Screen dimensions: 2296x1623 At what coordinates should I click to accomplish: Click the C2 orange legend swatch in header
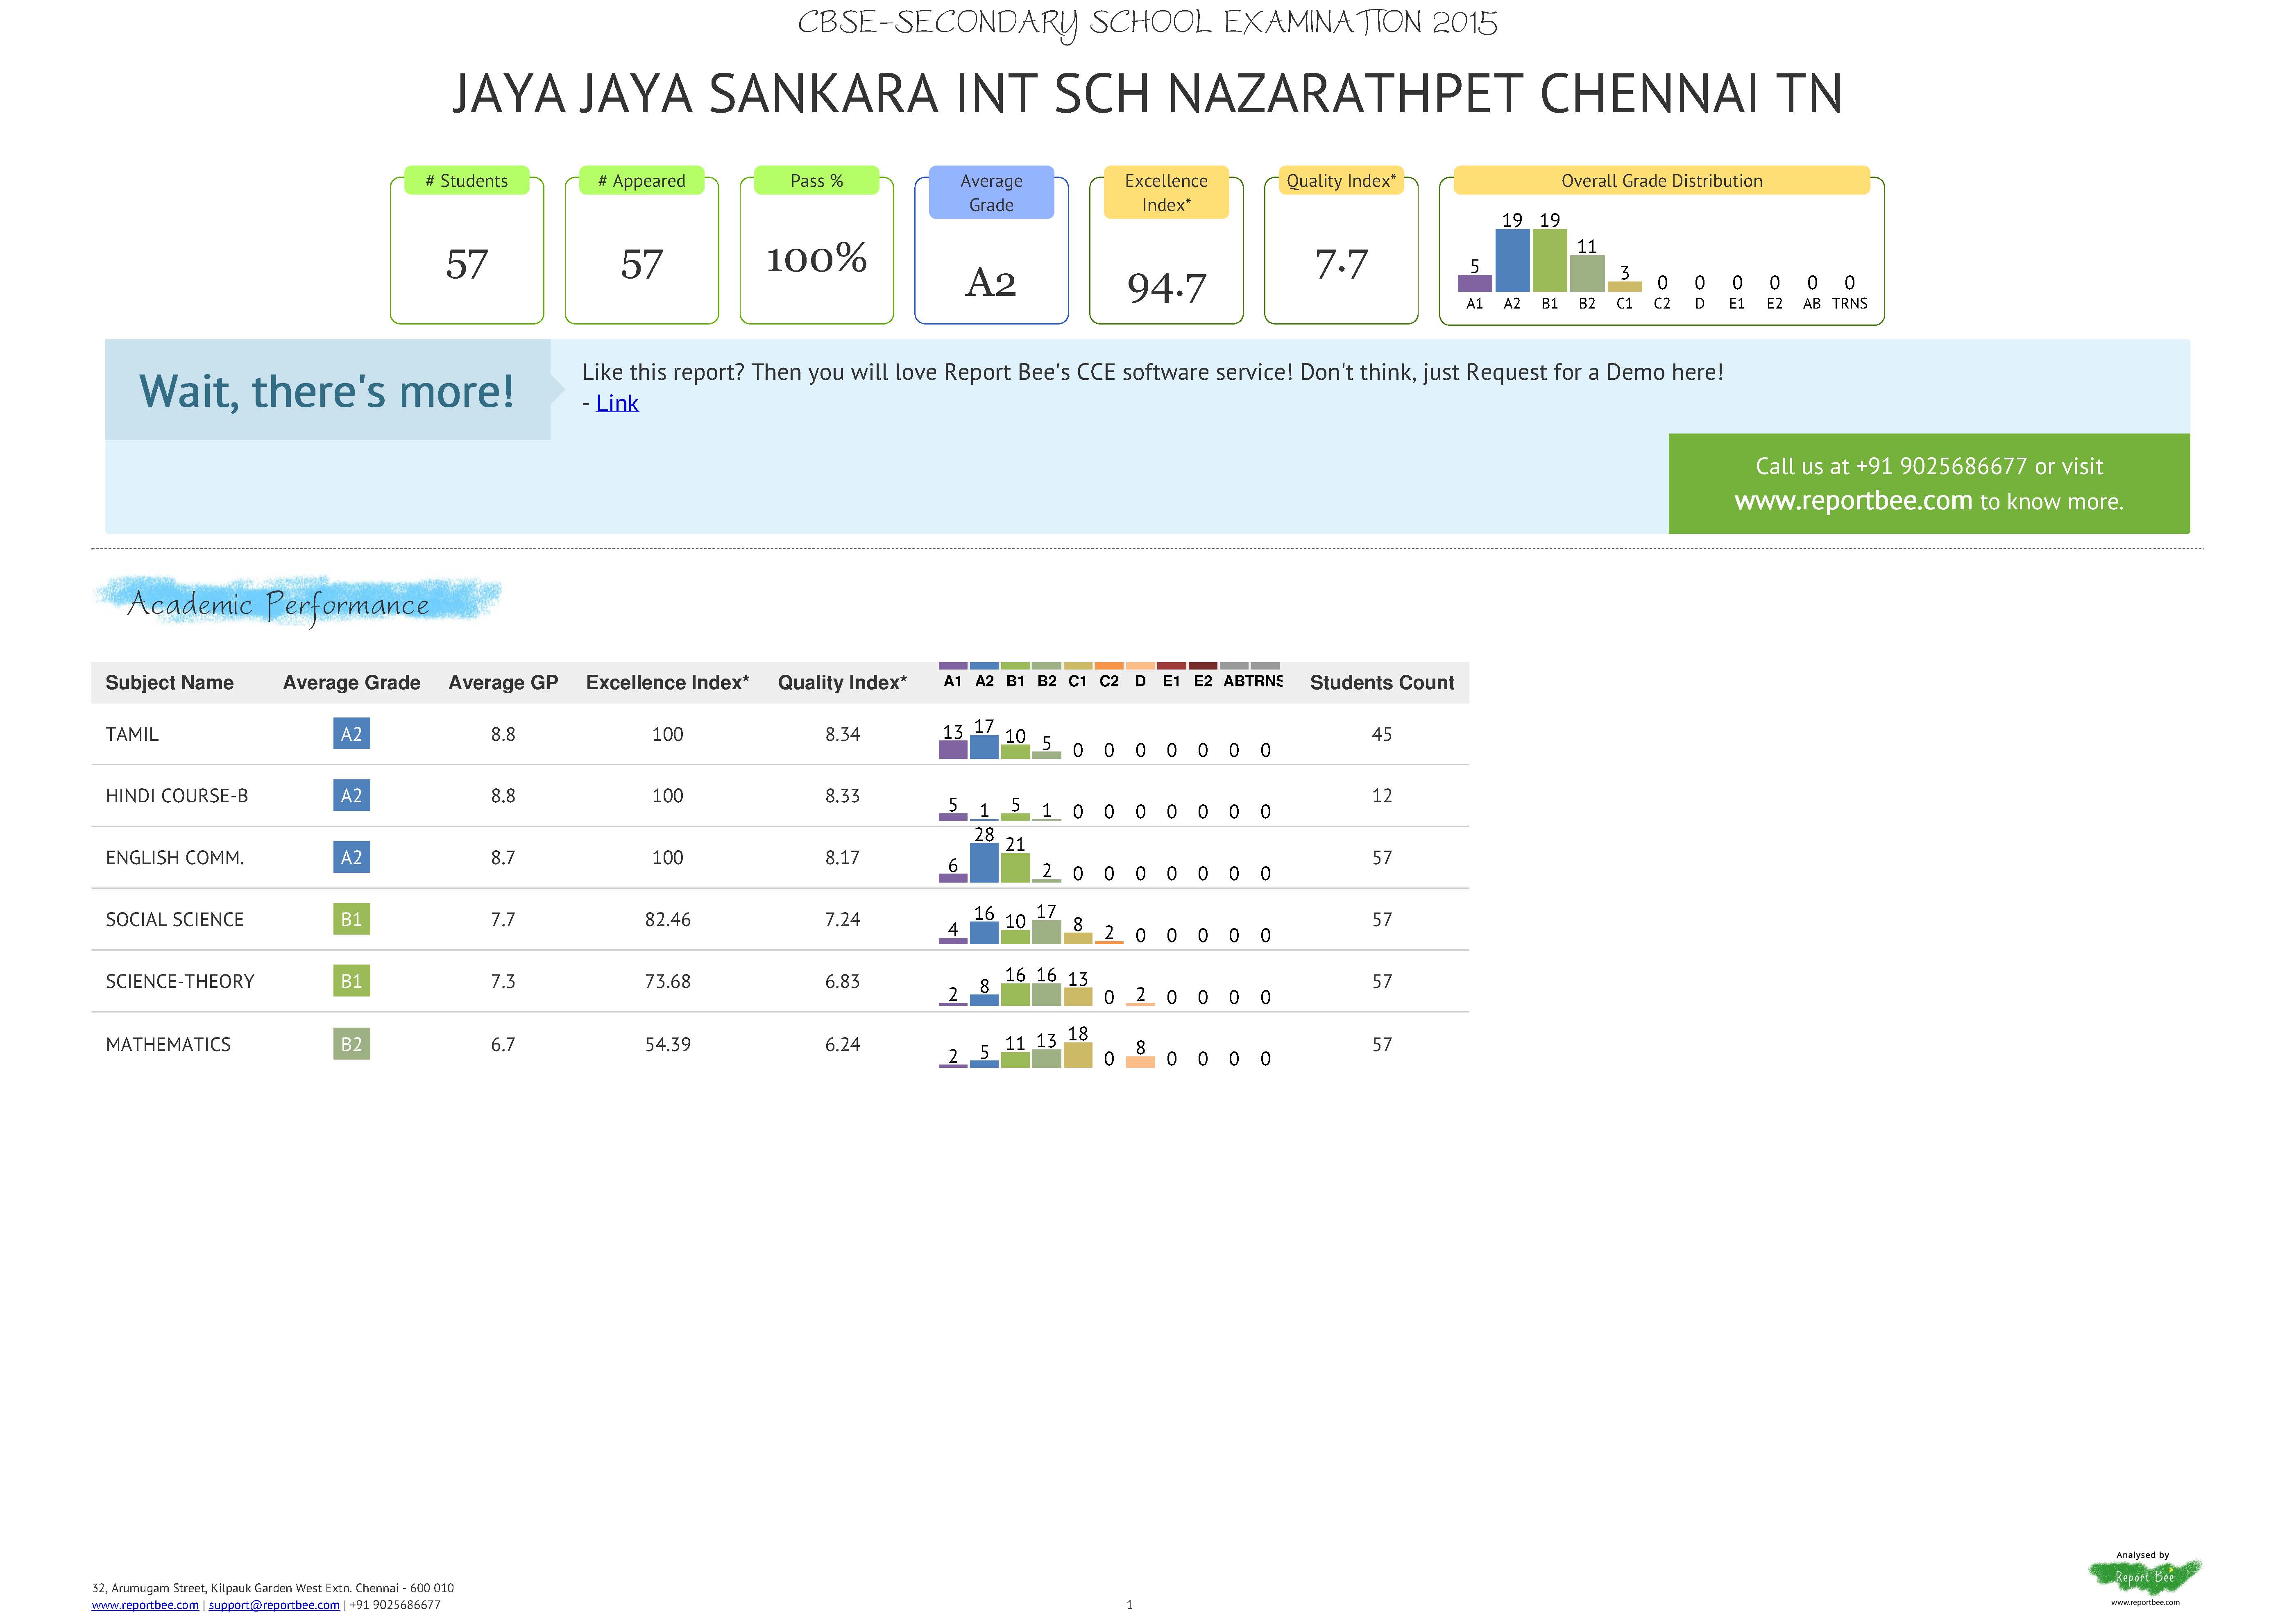[1109, 665]
